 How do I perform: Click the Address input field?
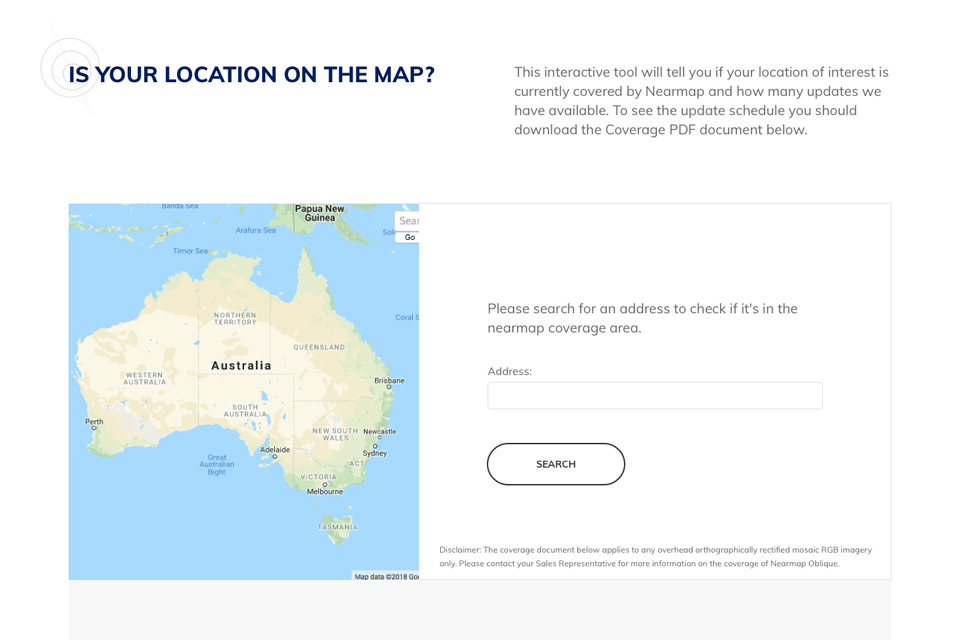coord(654,396)
